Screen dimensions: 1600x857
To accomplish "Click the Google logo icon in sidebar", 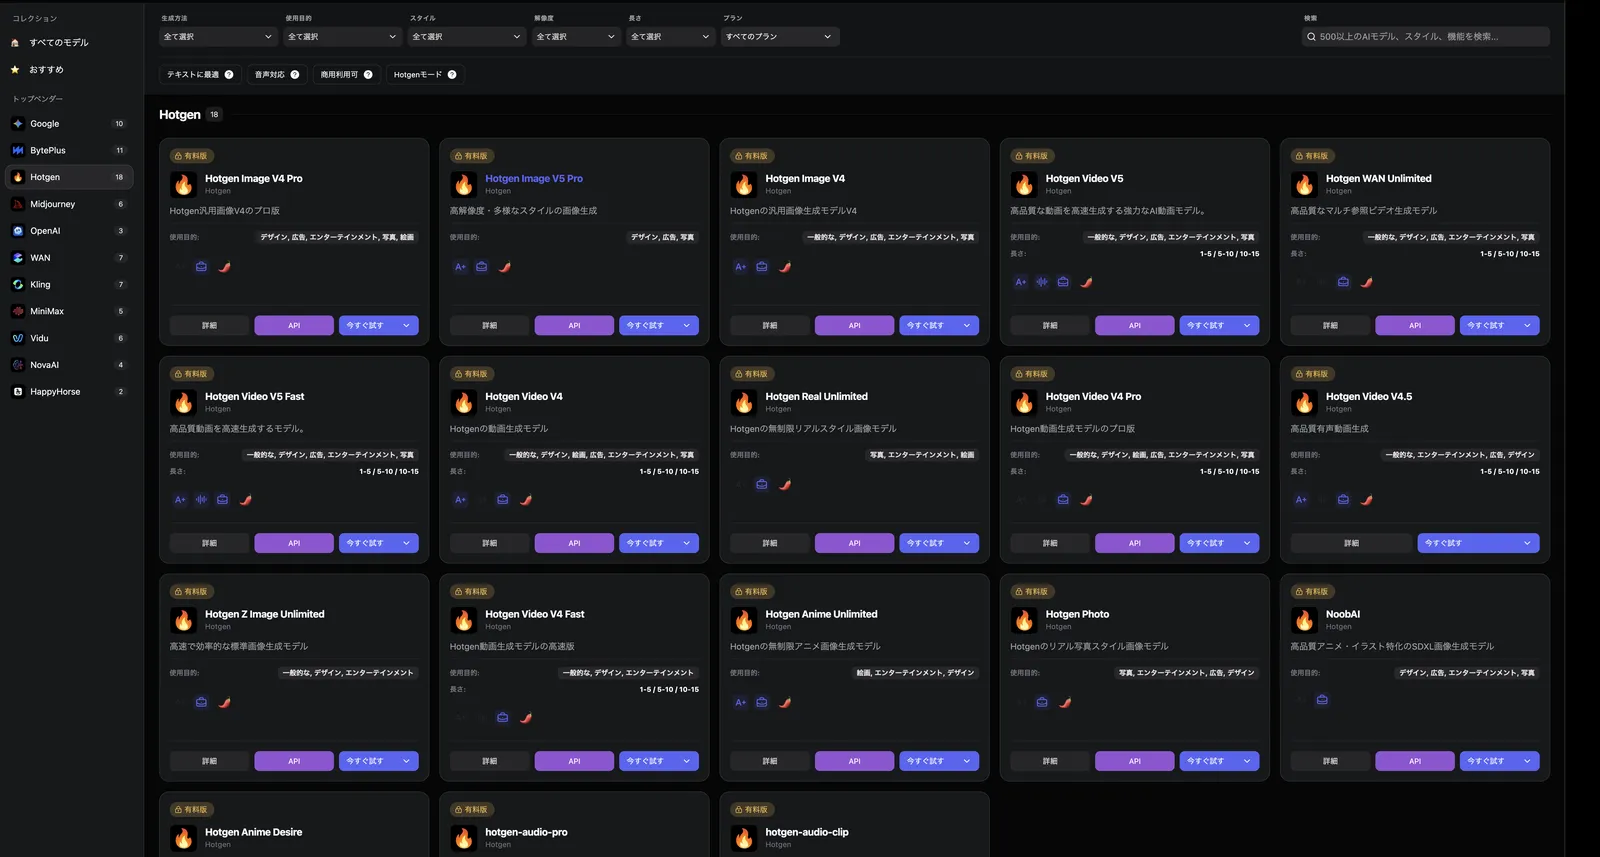I will click(18, 124).
